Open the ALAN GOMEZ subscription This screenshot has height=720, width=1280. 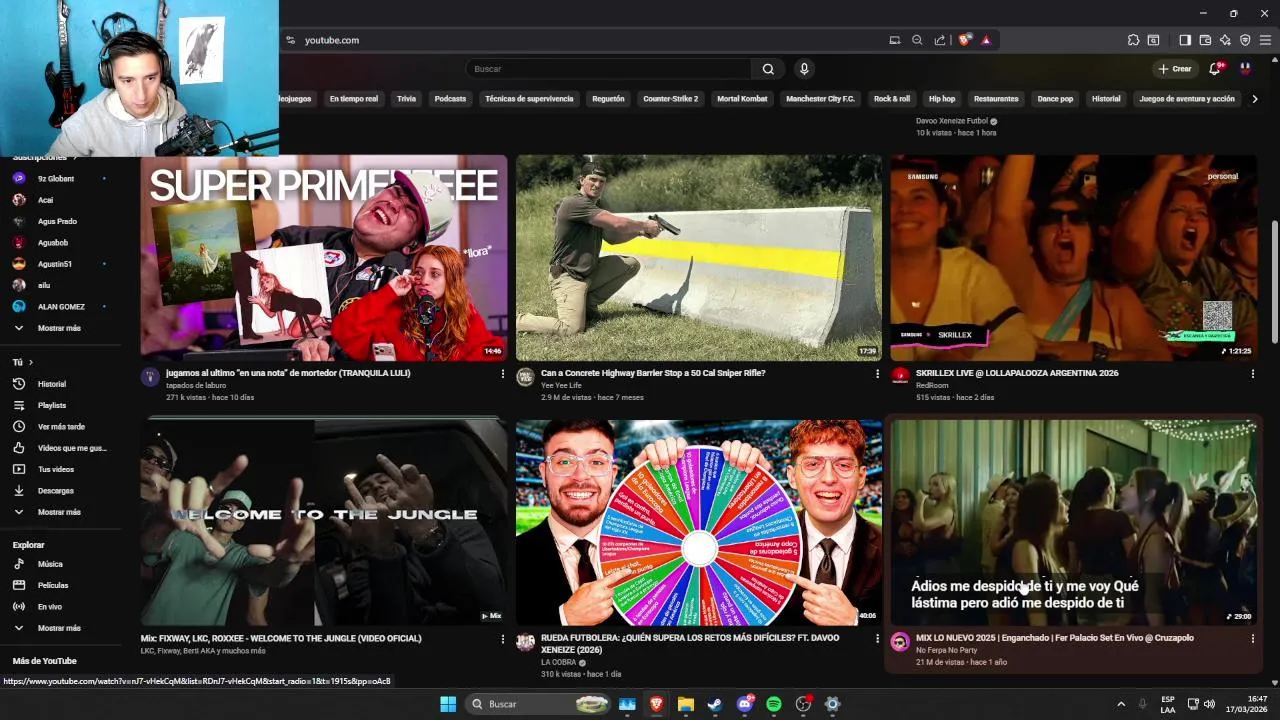click(60, 307)
